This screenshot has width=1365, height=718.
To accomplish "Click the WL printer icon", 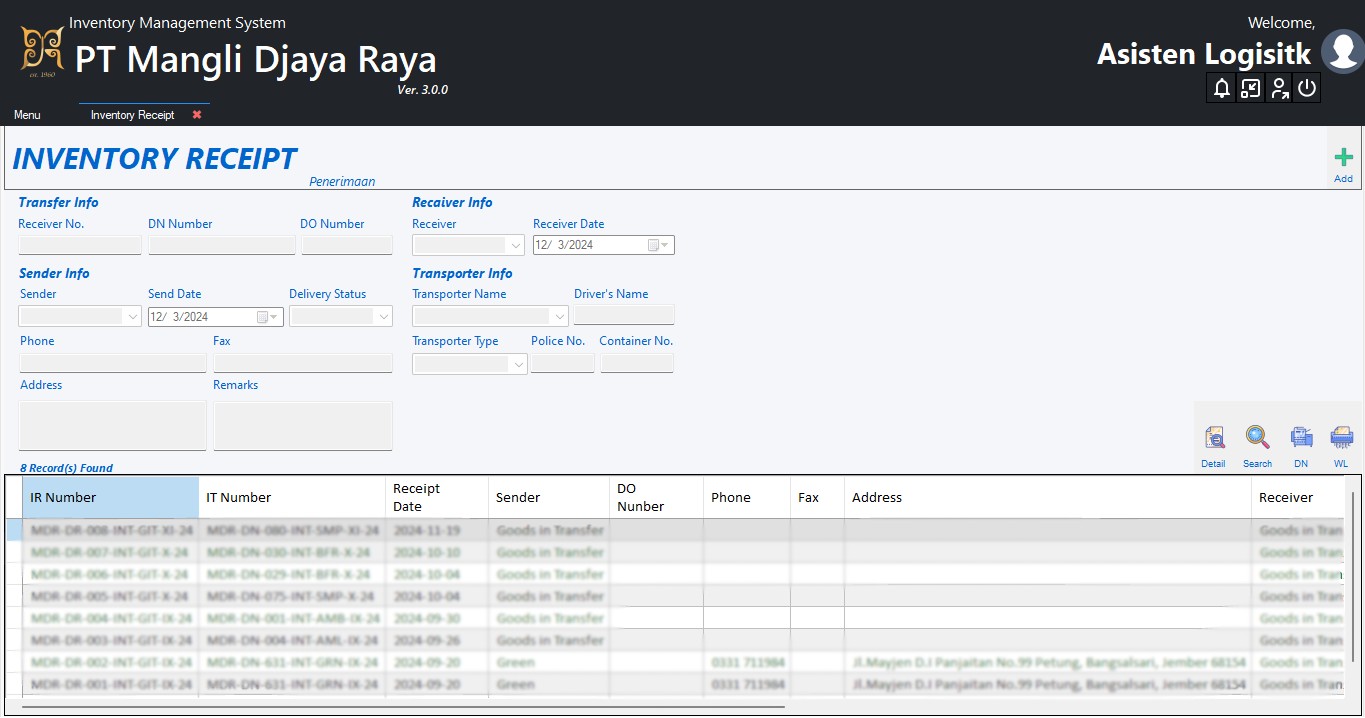I will tap(1341, 438).
